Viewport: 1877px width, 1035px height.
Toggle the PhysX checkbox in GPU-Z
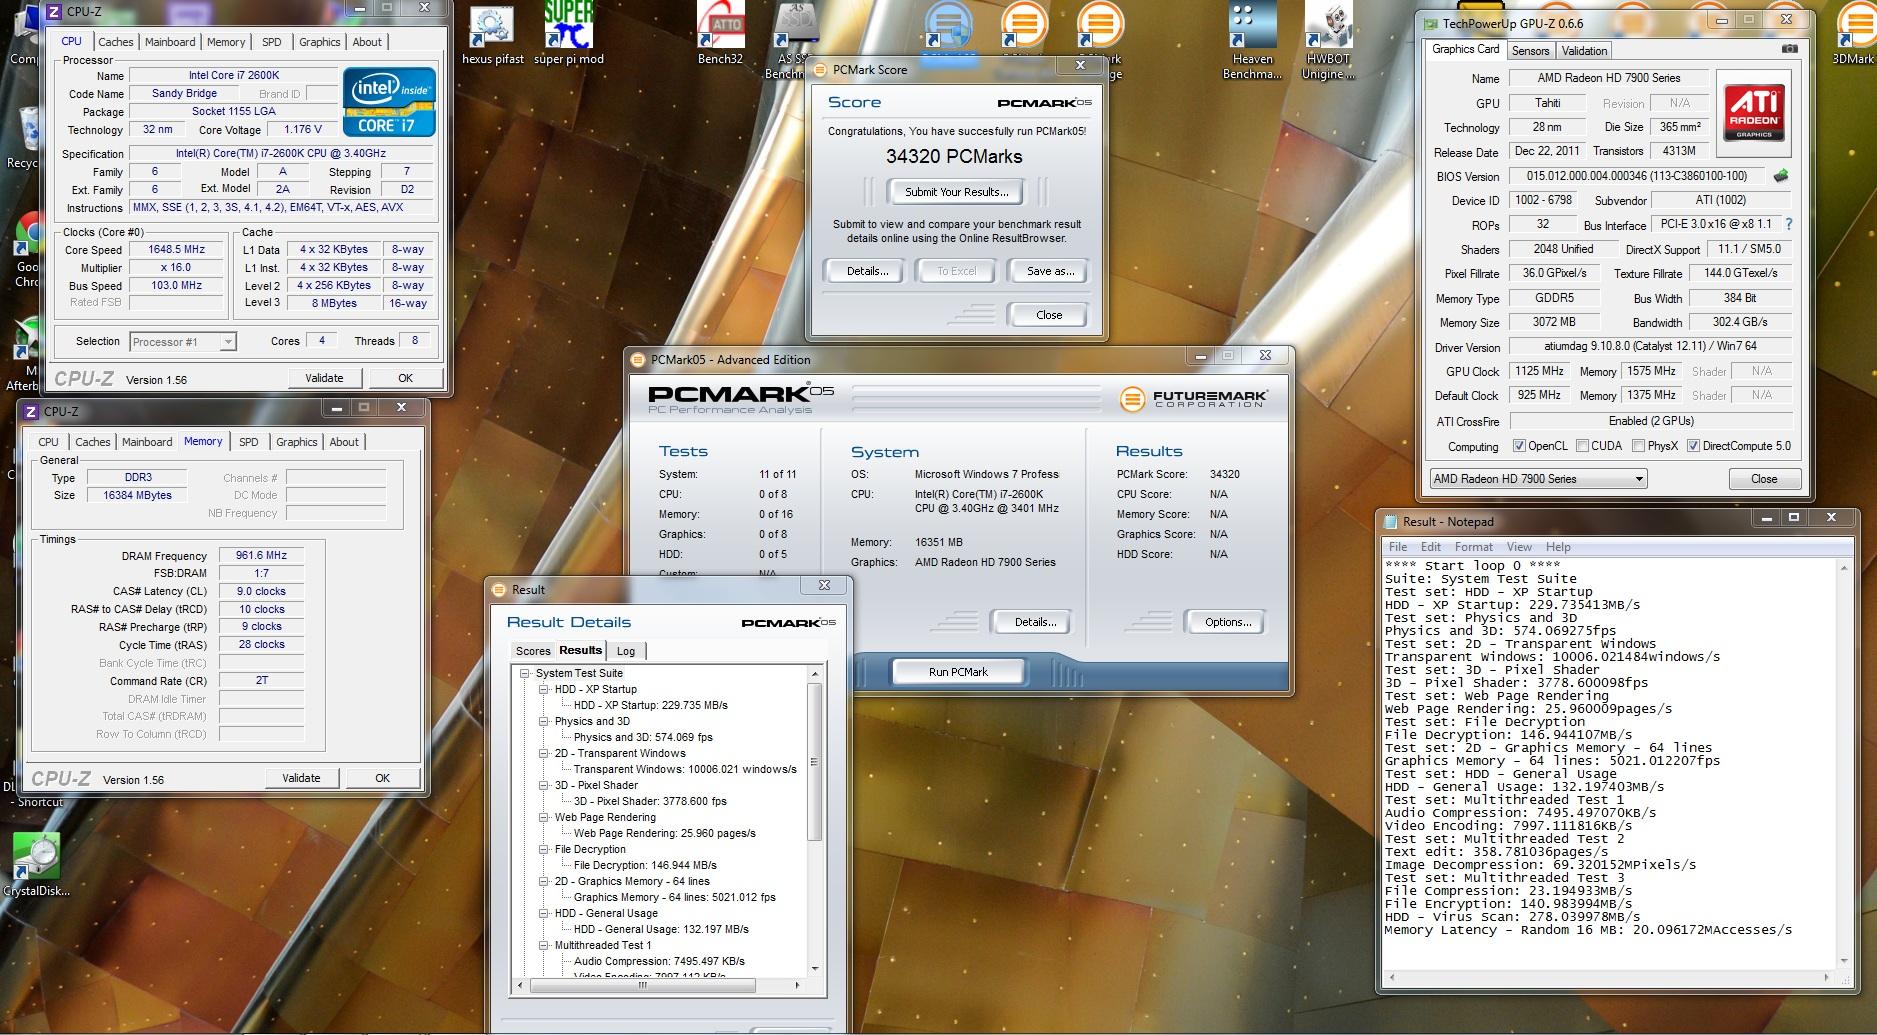pyautogui.click(x=1638, y=446)
